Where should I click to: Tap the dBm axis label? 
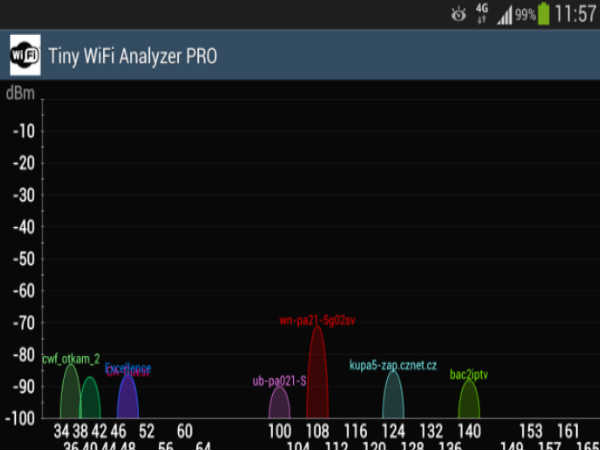(19, 95)
